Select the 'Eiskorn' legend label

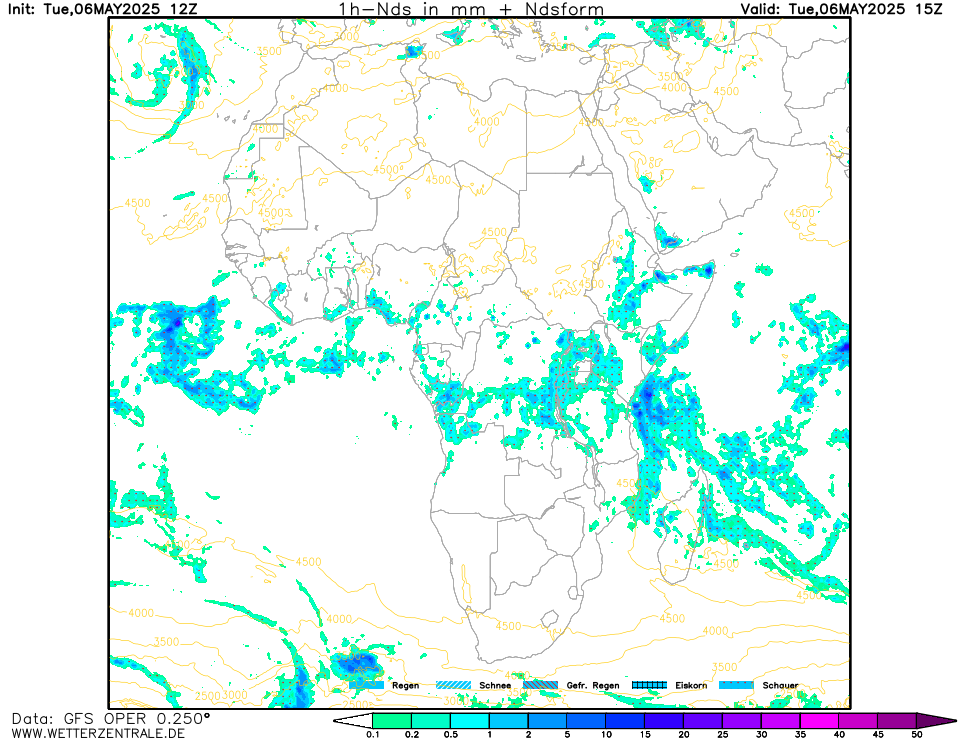691,685
